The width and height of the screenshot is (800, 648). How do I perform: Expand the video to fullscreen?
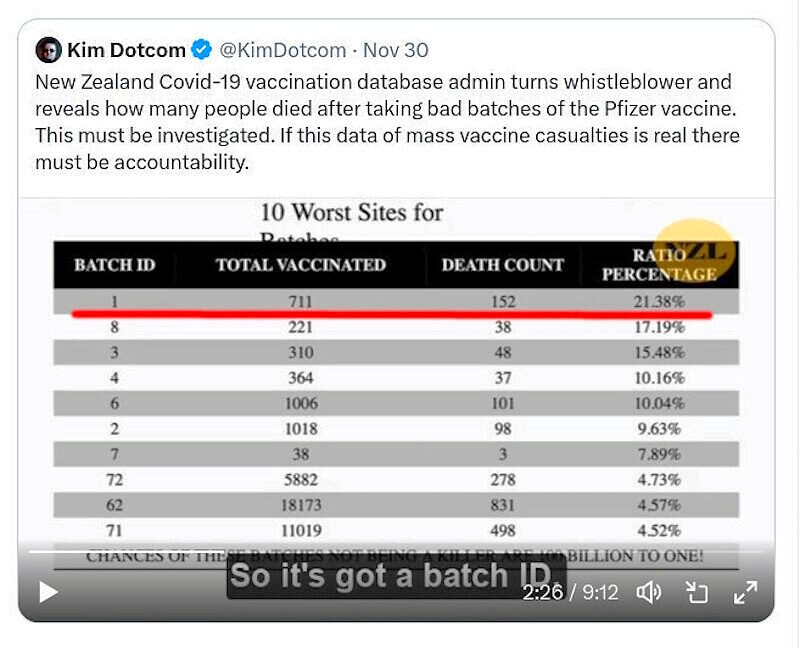(x=745, y=592)
